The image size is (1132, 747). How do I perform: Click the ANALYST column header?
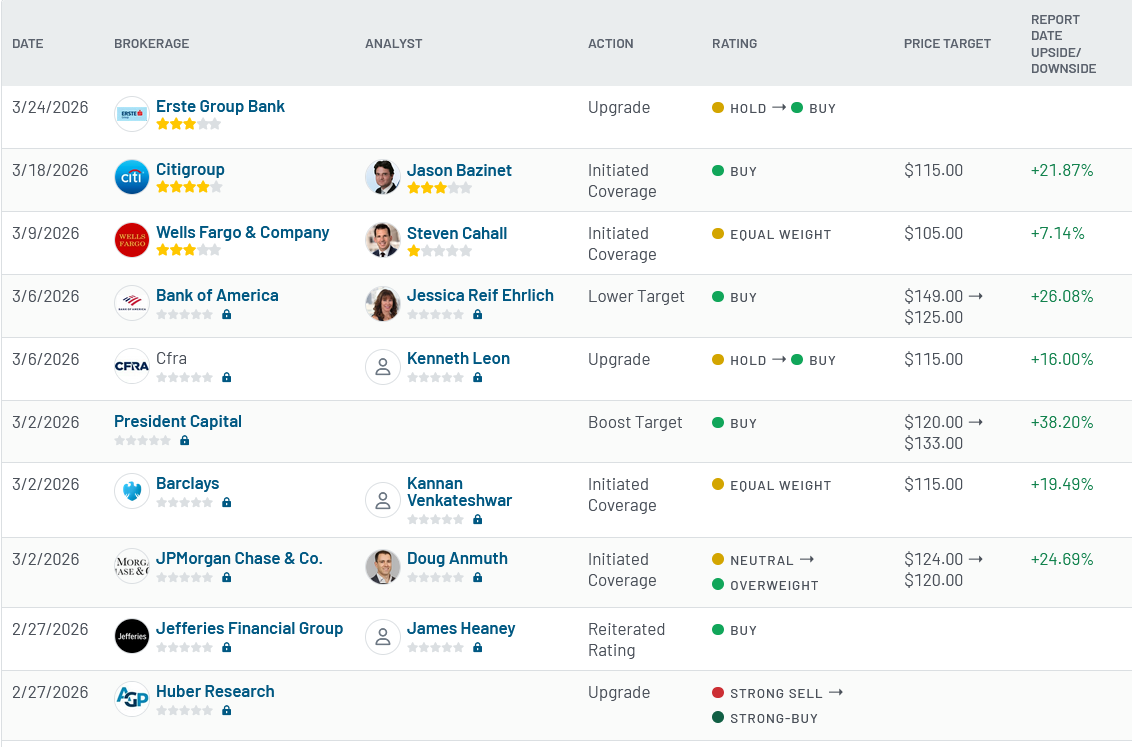393,43
